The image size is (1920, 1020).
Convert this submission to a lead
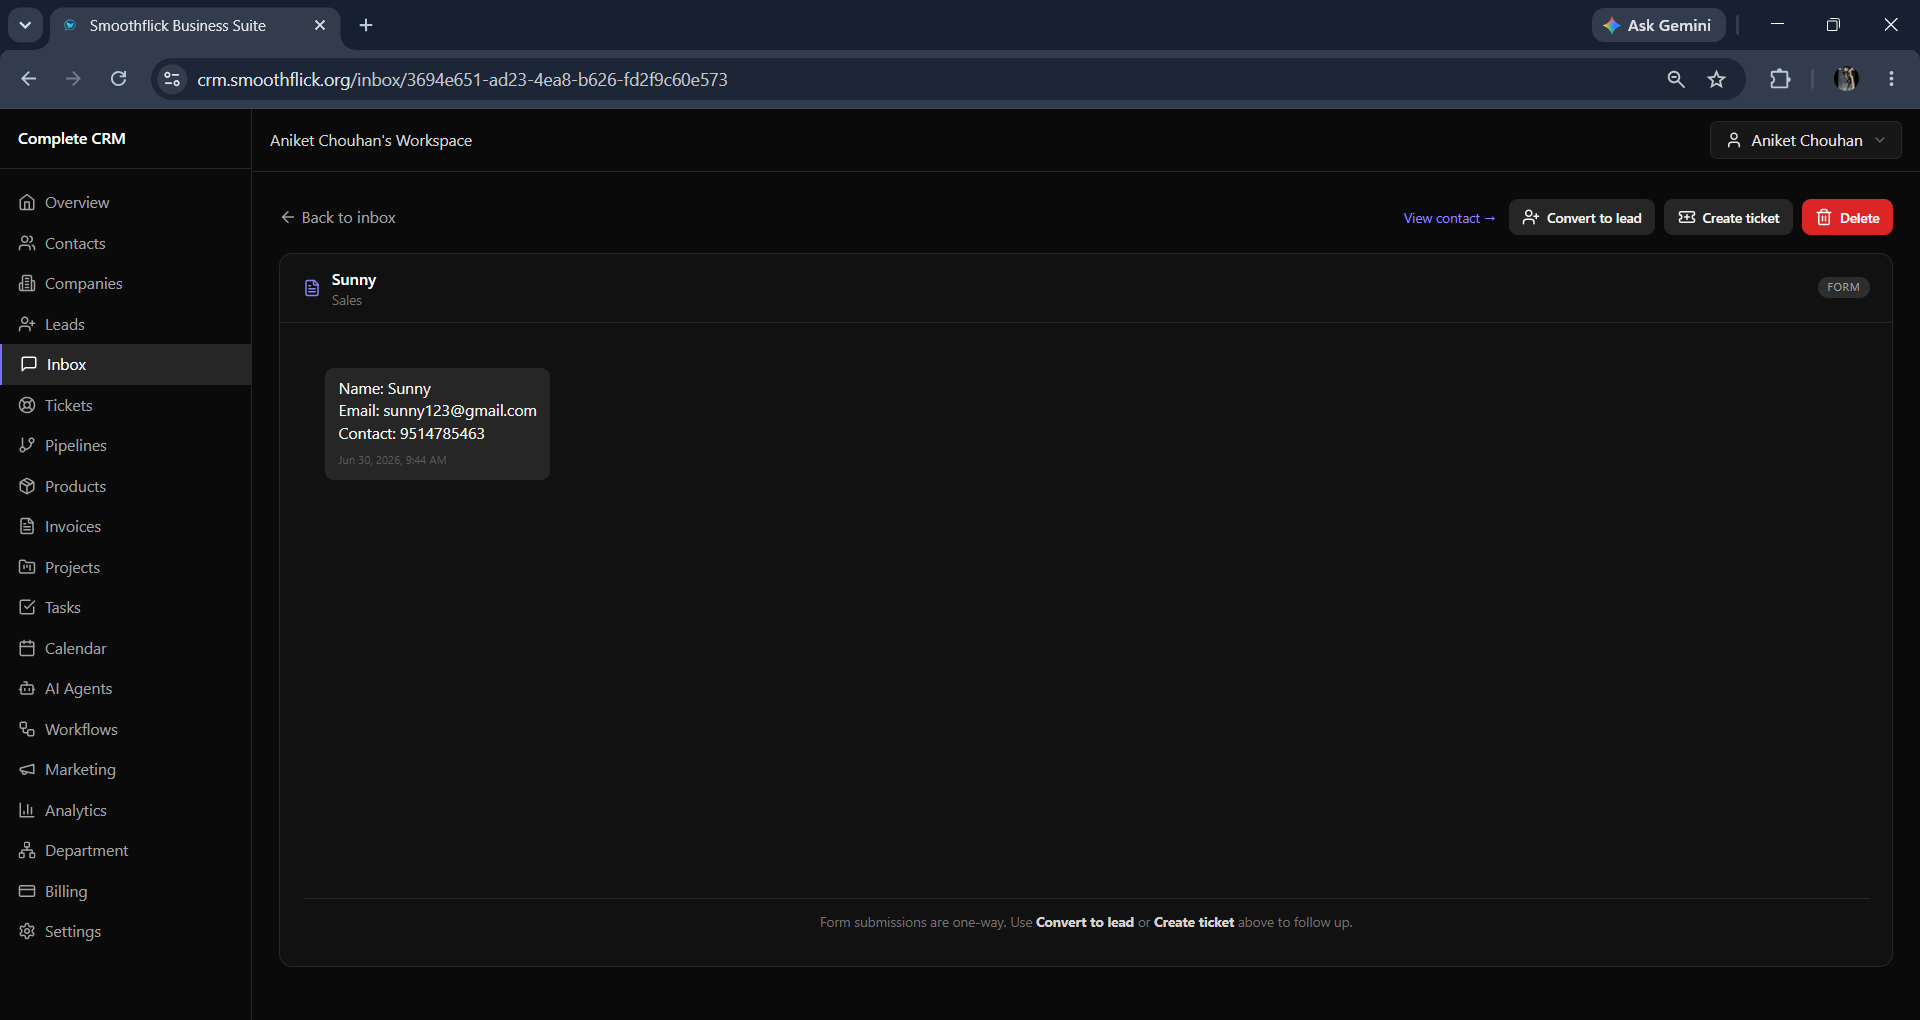[x=1582, y=217]
